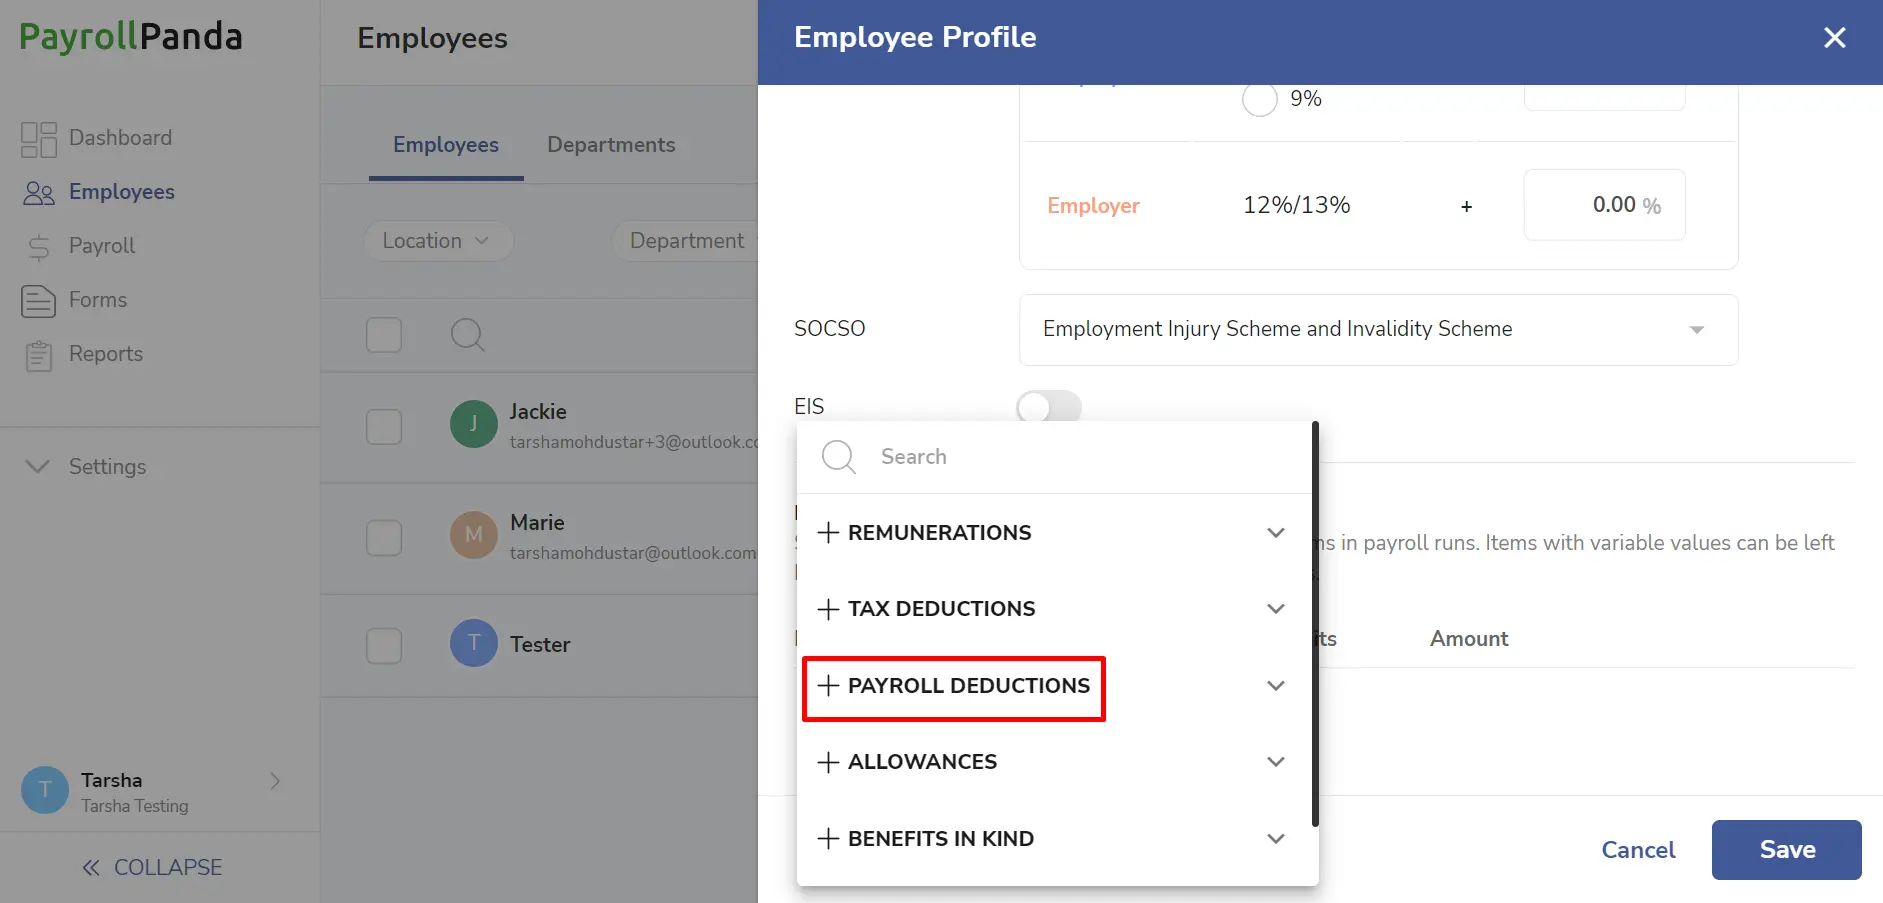Switch to the Departments tab
The width and height of the screenshot is (1883, 903).
(611, 145)
